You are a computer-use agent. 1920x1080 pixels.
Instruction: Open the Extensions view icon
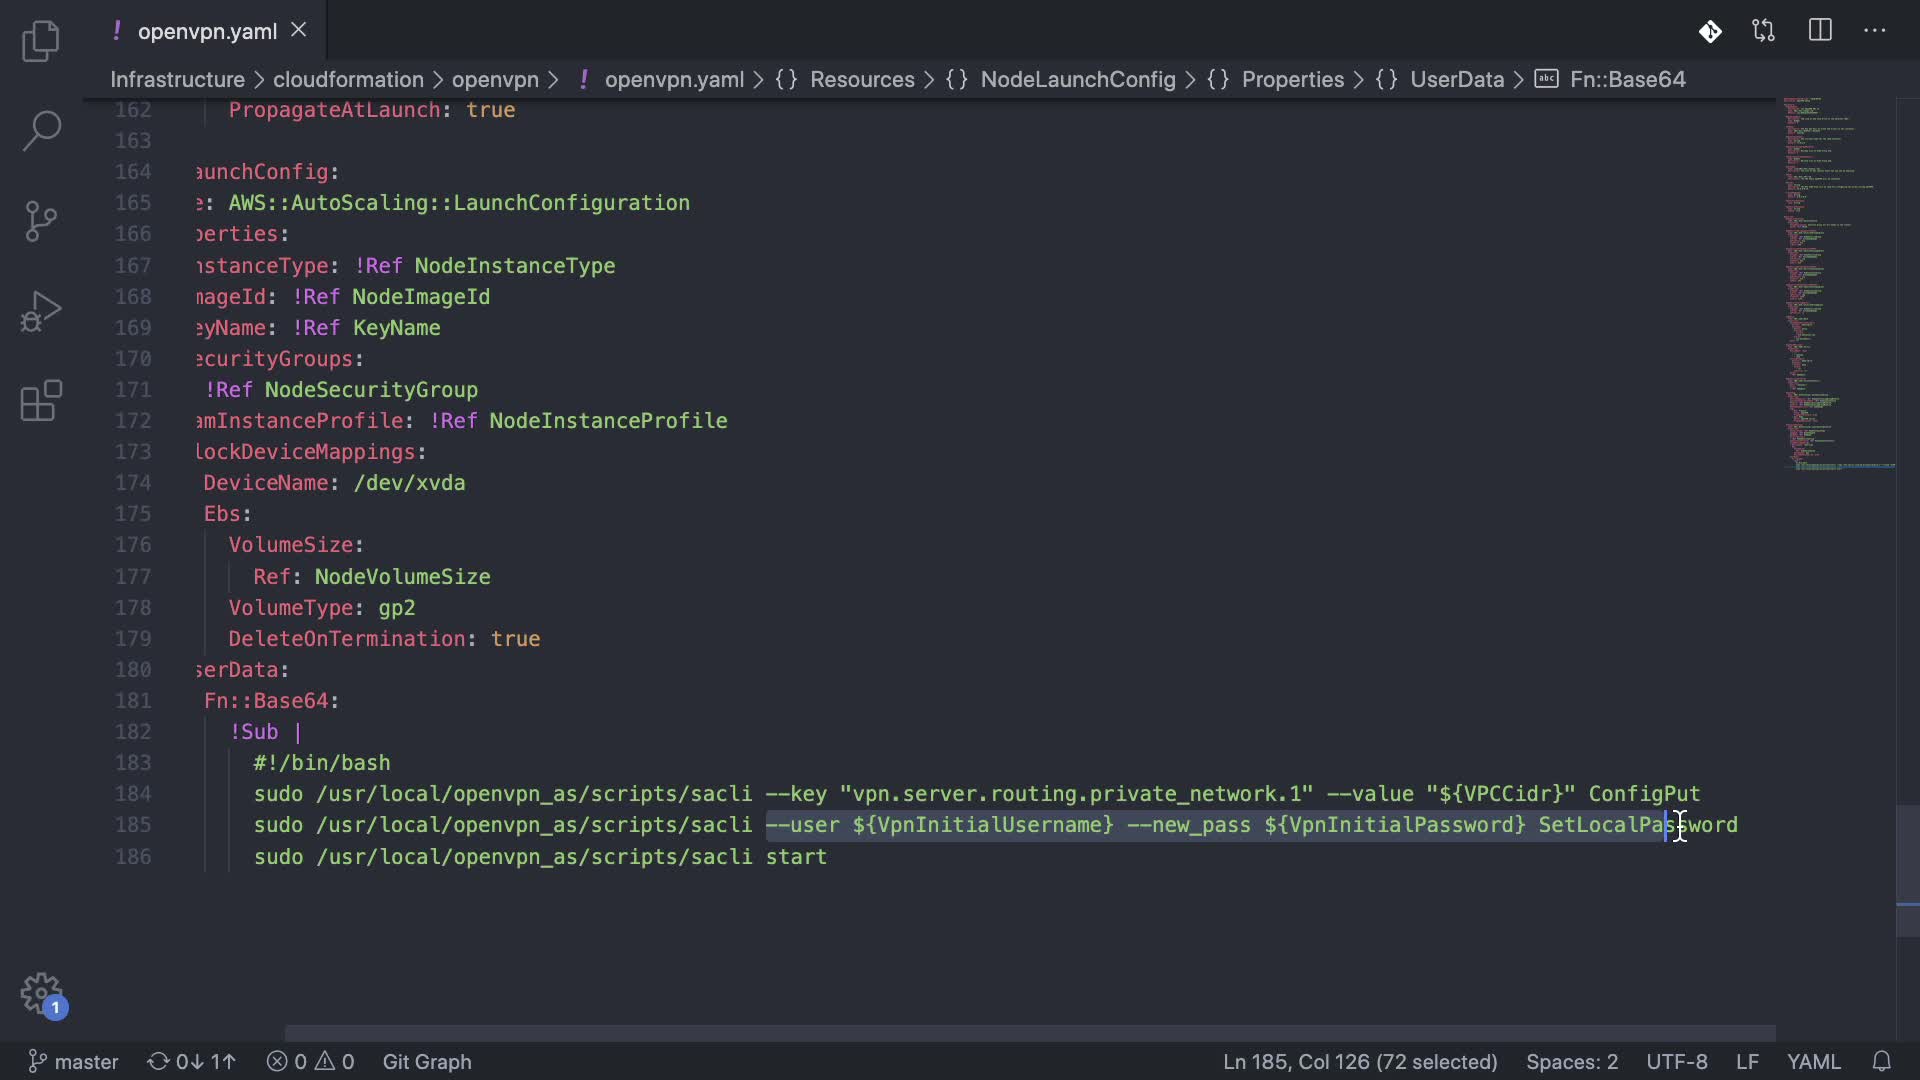(41, 401)
